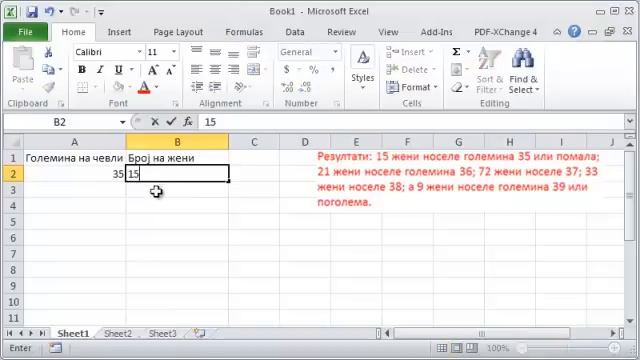The height and width of the screenshot is (360, 640).
Task: Customize Quick Access Toolbar dropdown arrow
Action: [x=101, y=13]
